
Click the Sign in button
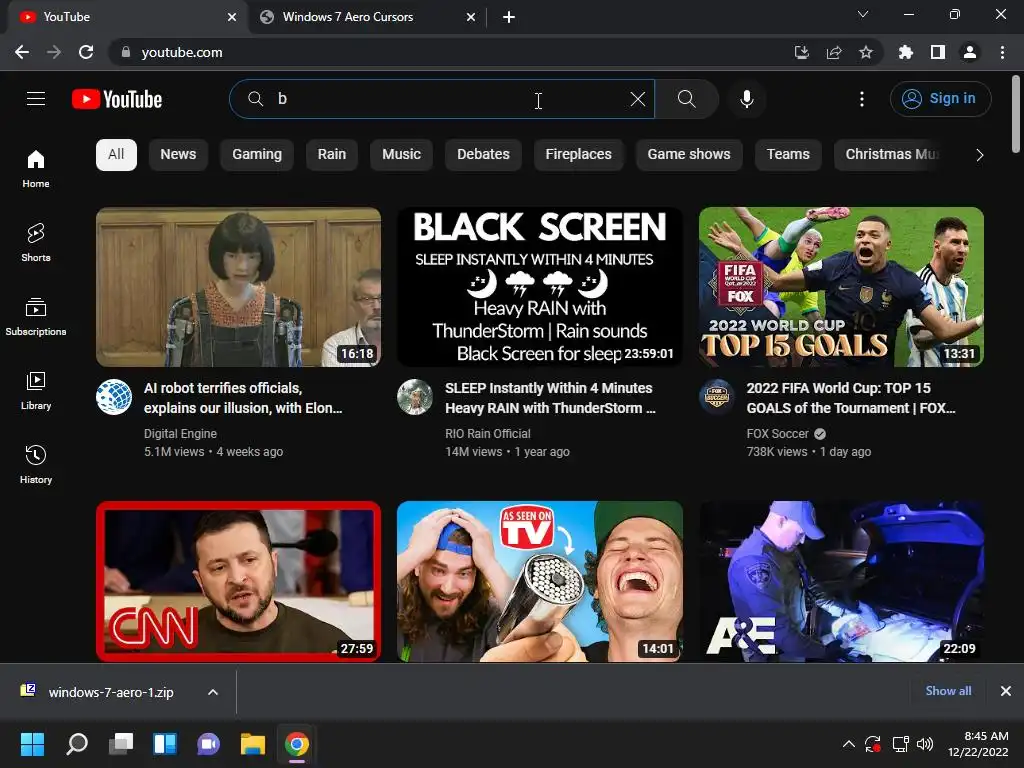[x=940, y=99]
